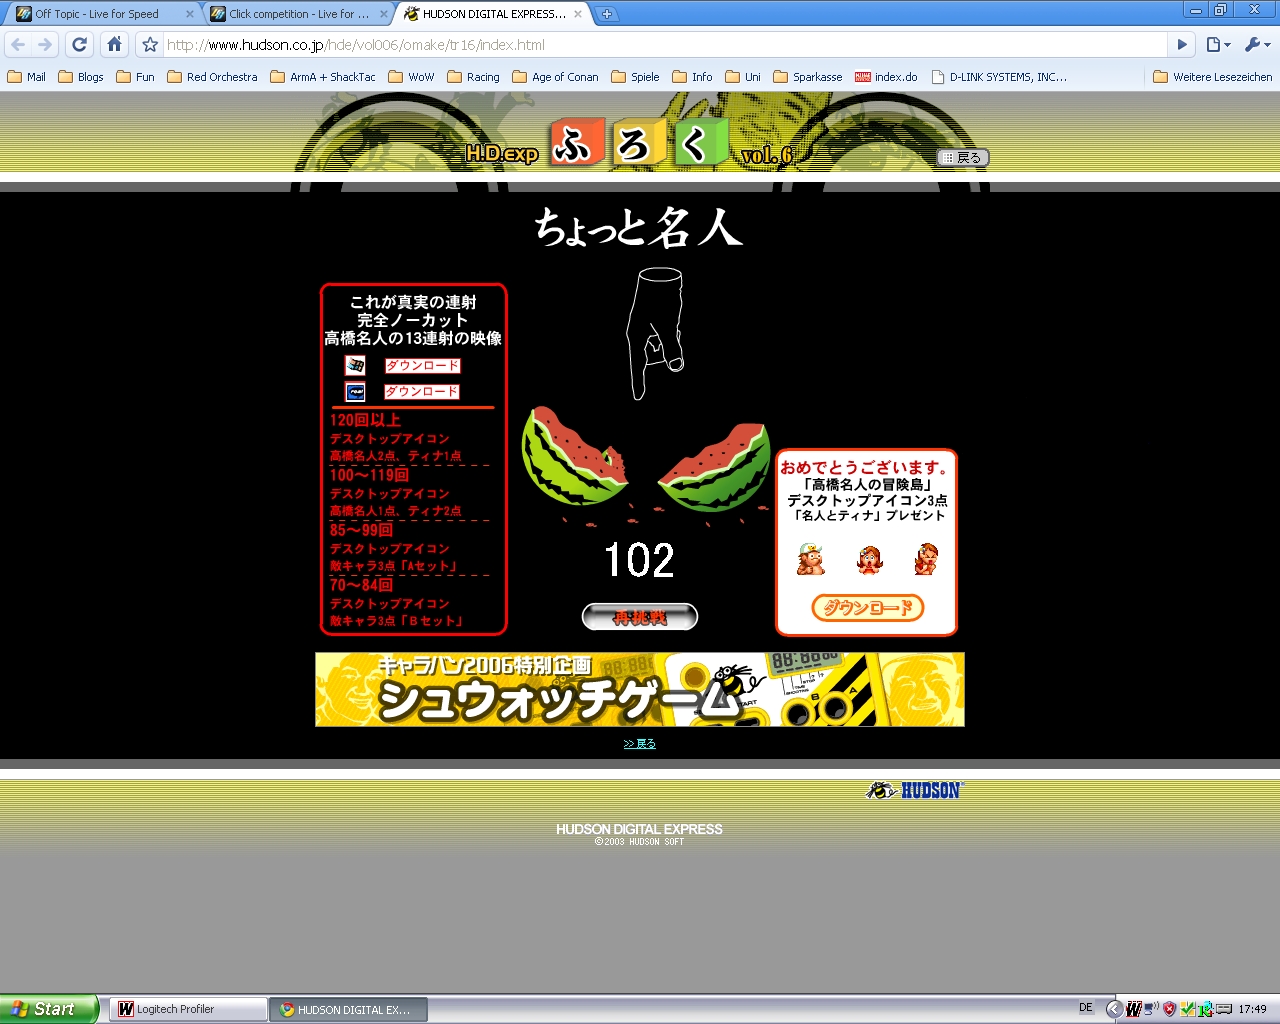Open the ArmA + ShackTac bookmarks folder

pos(323,77)
